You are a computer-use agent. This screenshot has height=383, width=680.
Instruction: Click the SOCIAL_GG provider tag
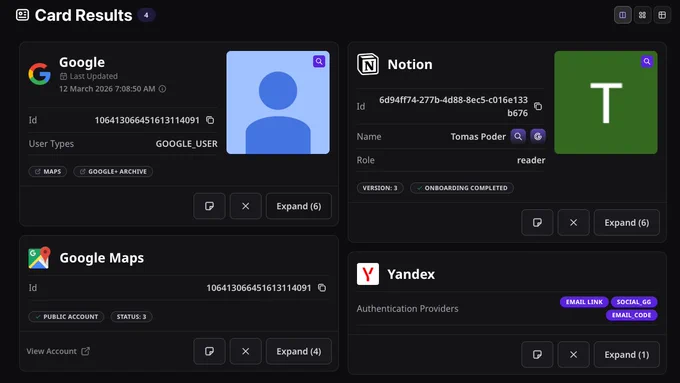coord(634,302)
